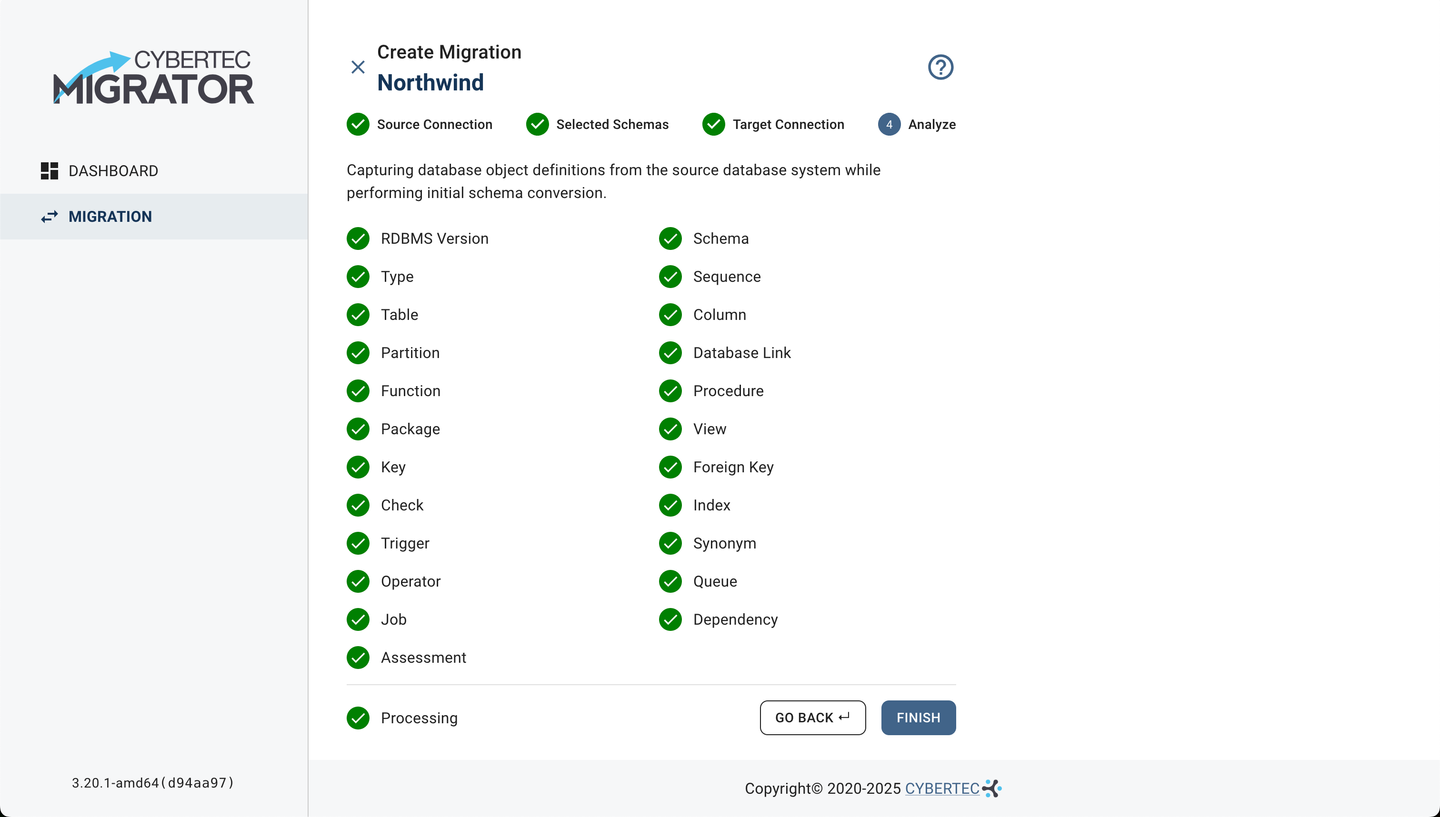Select the Migration menu item
This screenshot has width=1440, height=817.
(110, 217)
